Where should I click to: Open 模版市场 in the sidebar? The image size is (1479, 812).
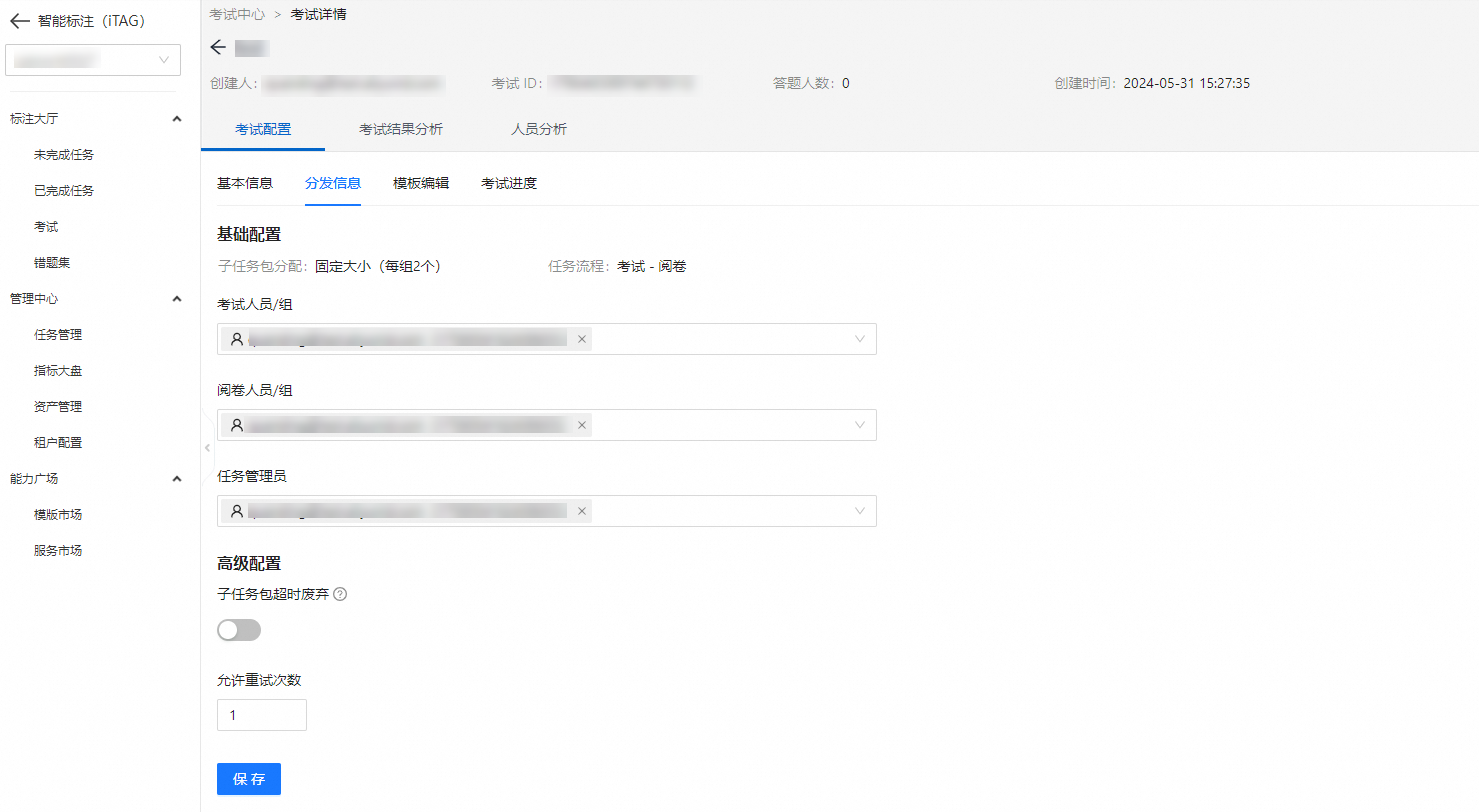click(58, 515)
